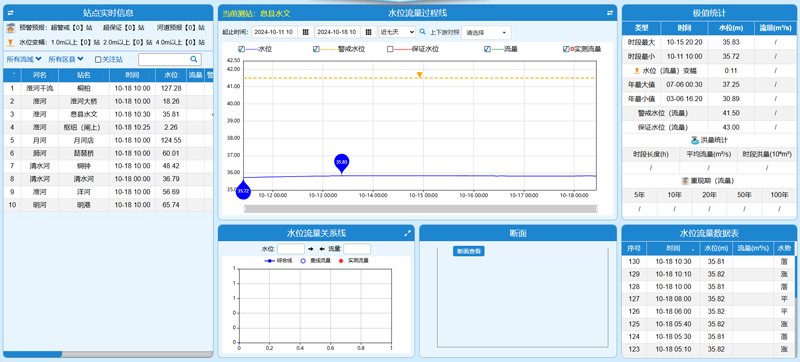Click right arrow to convert 水位 to 流量

coord(311,249)
